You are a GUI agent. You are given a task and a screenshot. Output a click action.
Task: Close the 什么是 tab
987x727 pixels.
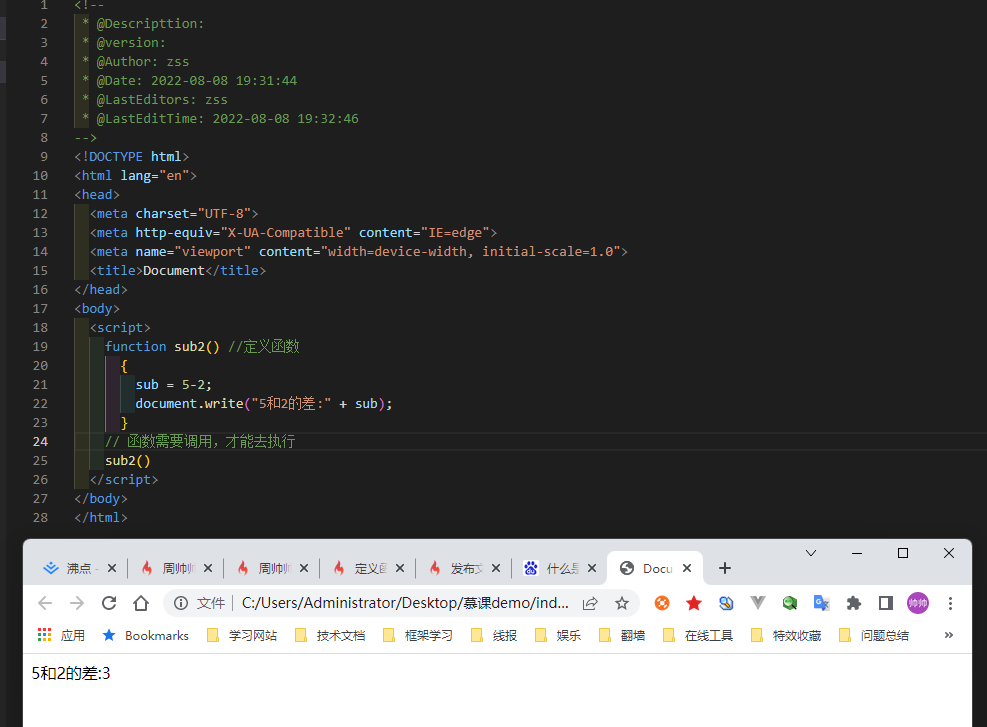[592, 568]
